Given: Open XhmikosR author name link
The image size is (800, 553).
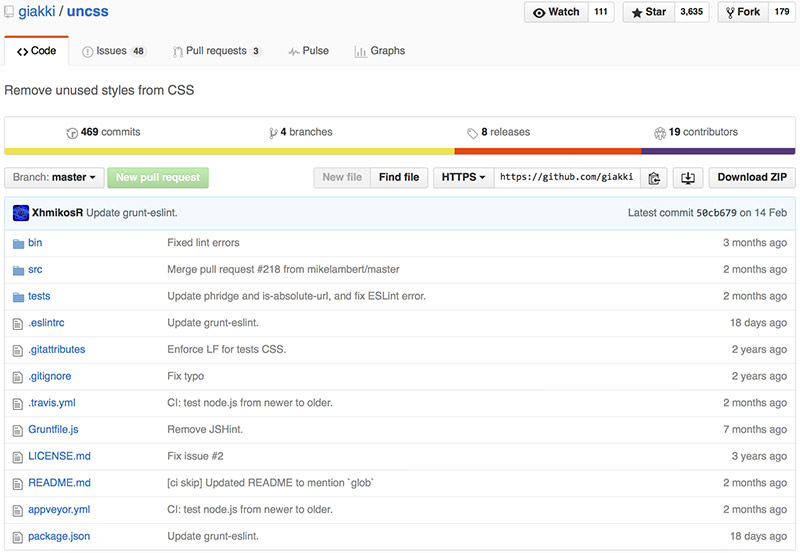Looking at the screenshot, I should coord(57,213).
